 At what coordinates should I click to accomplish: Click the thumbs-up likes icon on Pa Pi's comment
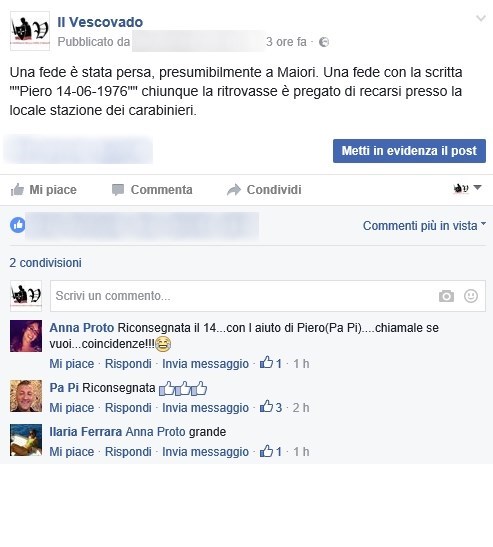coord(266,406)
